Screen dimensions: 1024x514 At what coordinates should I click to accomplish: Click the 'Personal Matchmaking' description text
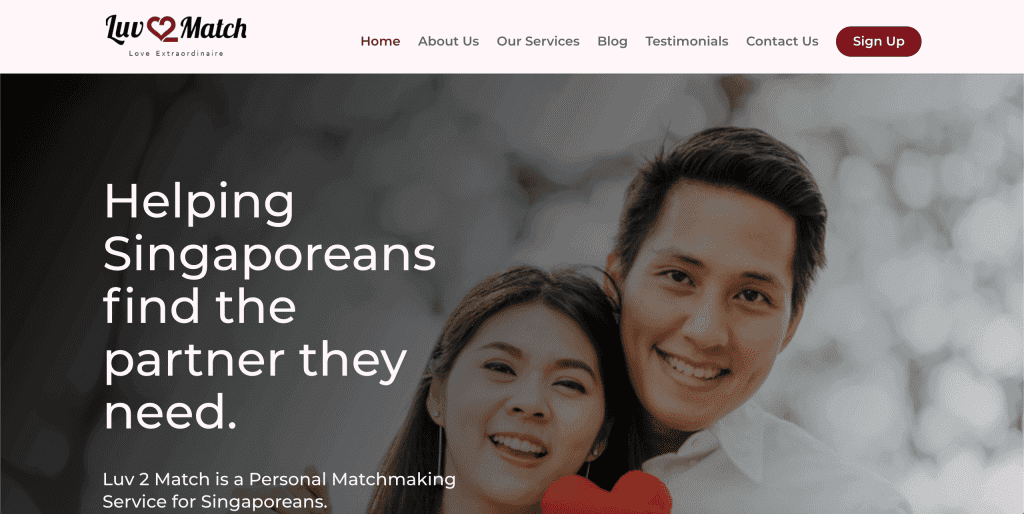[353, 479]
